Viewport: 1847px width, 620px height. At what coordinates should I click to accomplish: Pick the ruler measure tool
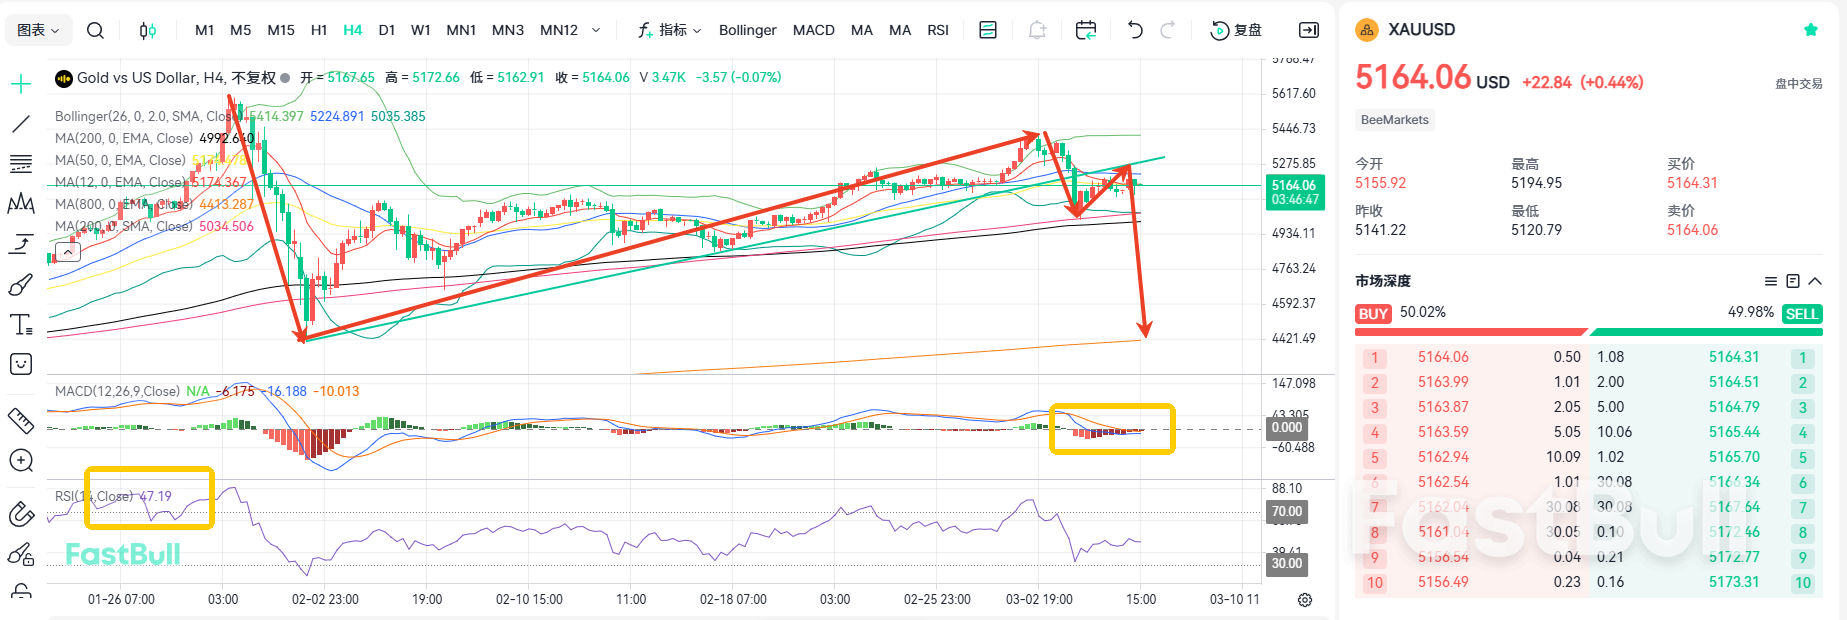[x=21, y=421]
